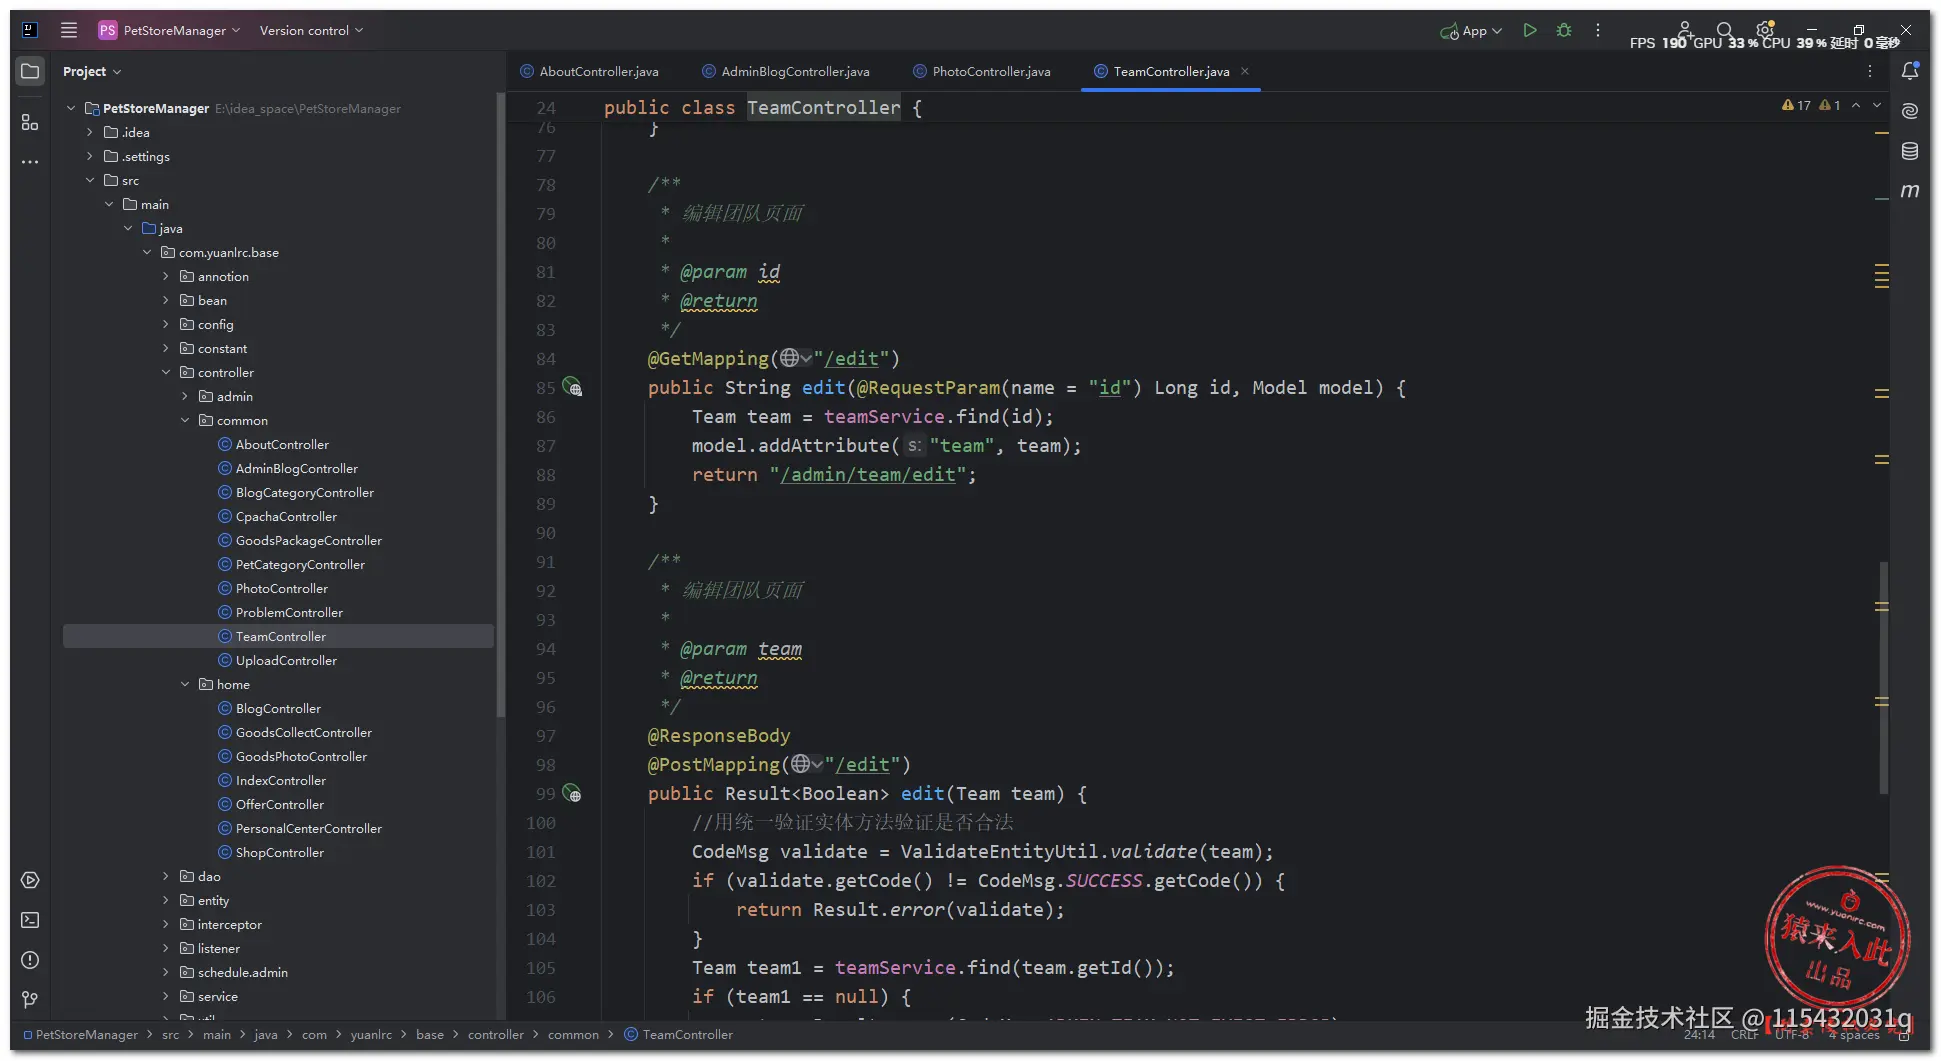Open the Structure tool window
The width and height of the screenshot is (1941, 1061).
30,122
